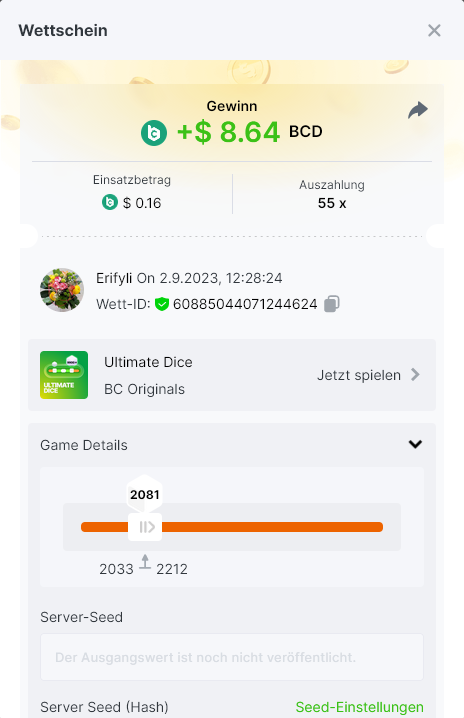Image resolution: width=464 pixels, height=718 pixels.
Task: Click the 2081 roll result marker
Action: (145, 495)
